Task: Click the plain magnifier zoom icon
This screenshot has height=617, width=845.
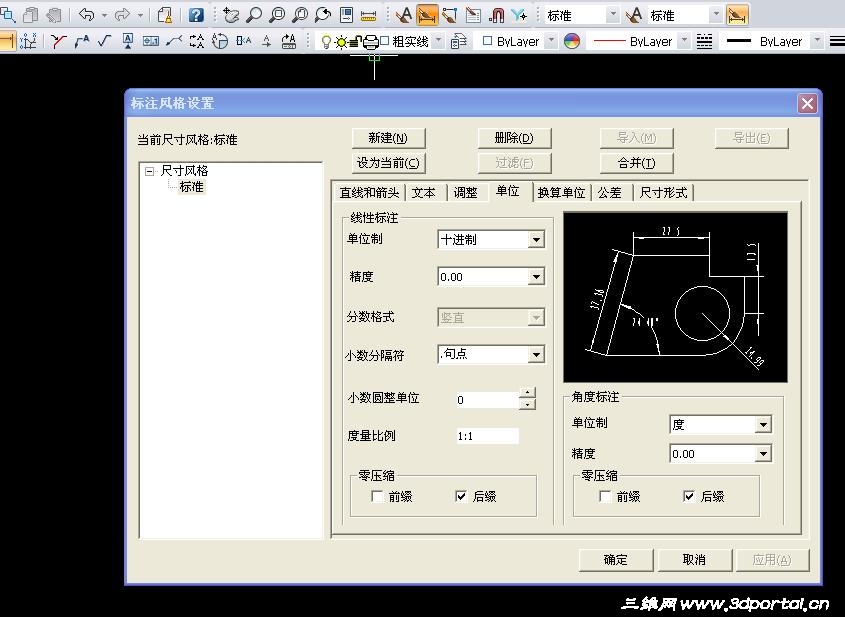Action: (x=254, y=15)
